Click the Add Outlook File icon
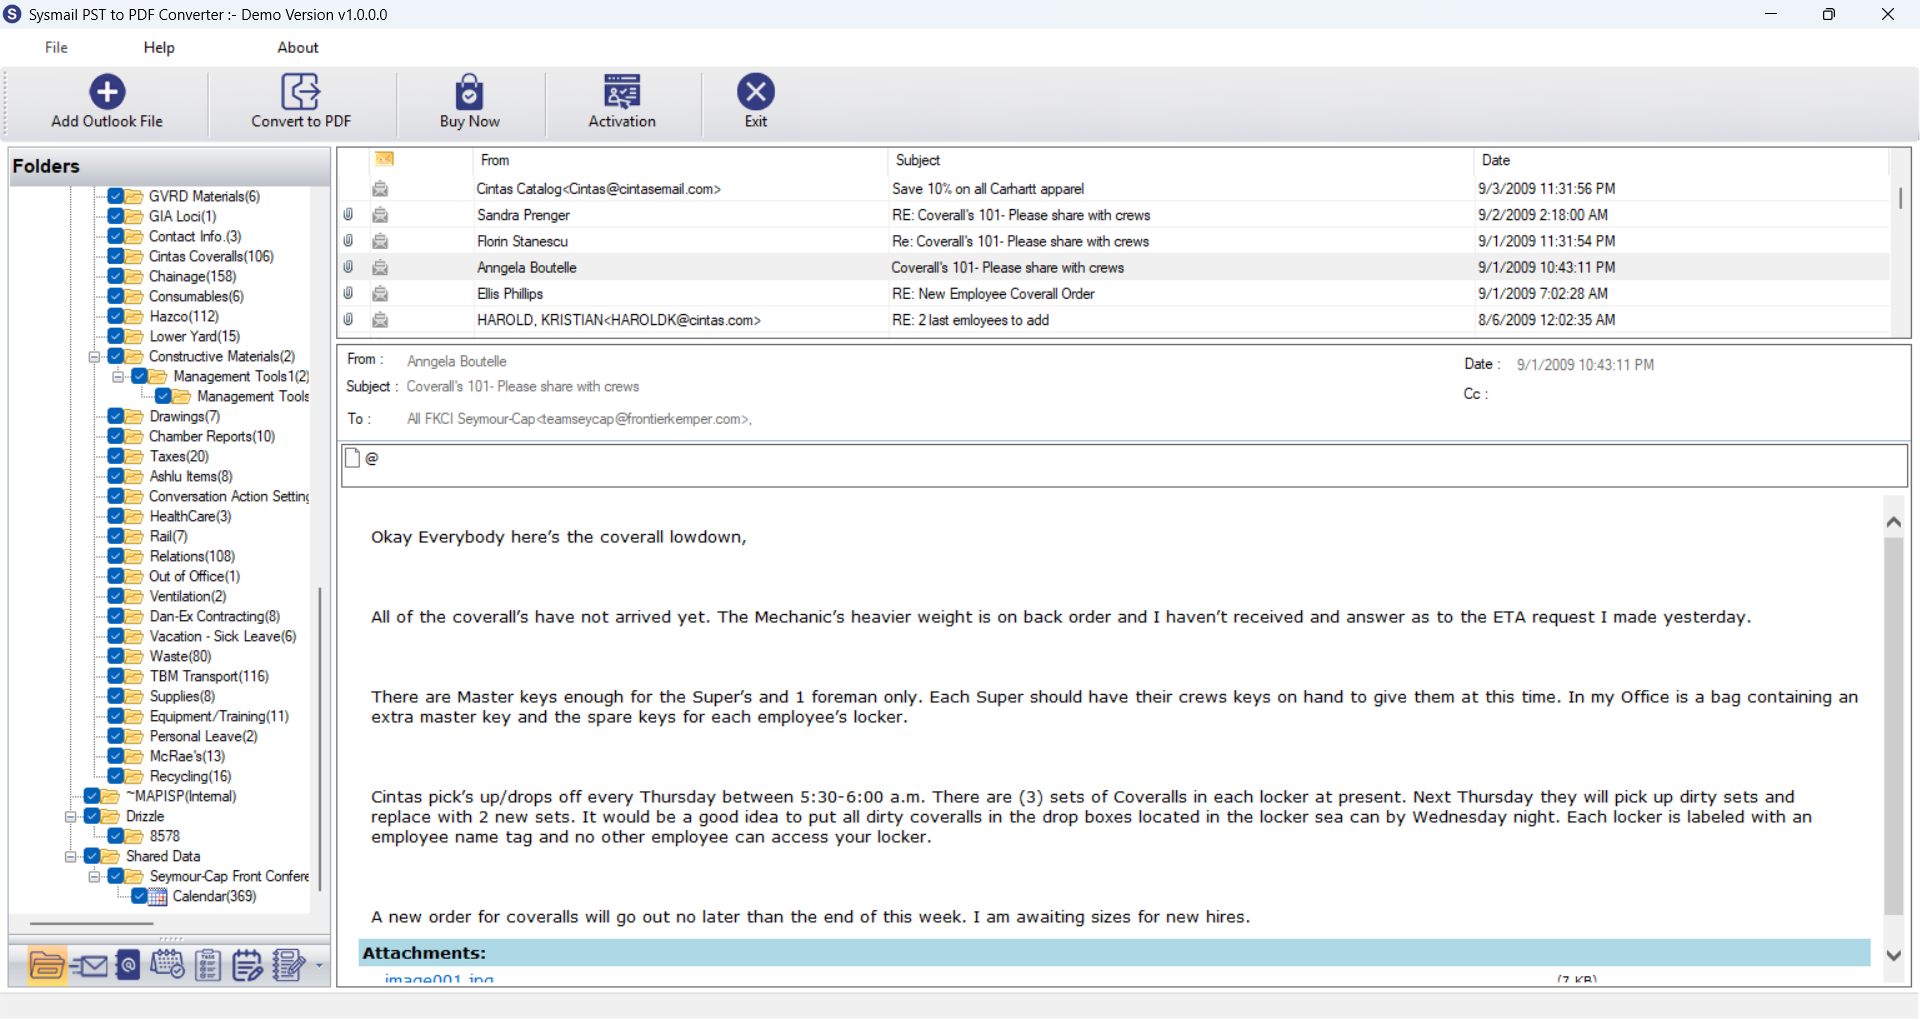1920x1020 pixels. click(x=107, y=91)
